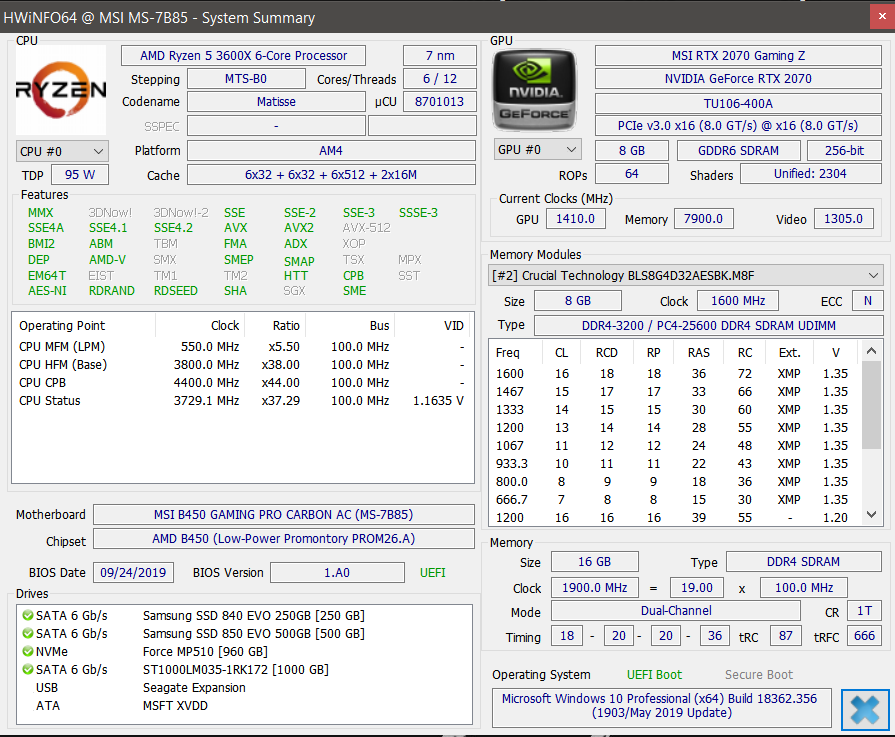Click the MTS-B0 stepping field
The width and height of the screenshot is (895, 737).
pos(246,79)
